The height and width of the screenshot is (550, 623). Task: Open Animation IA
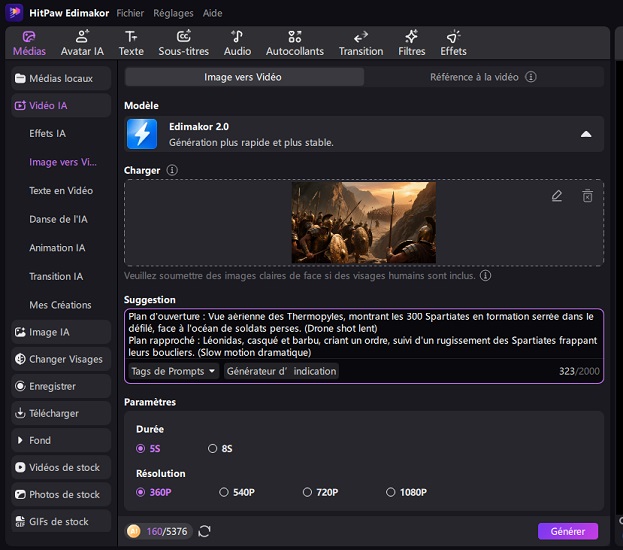coord(57,248)
